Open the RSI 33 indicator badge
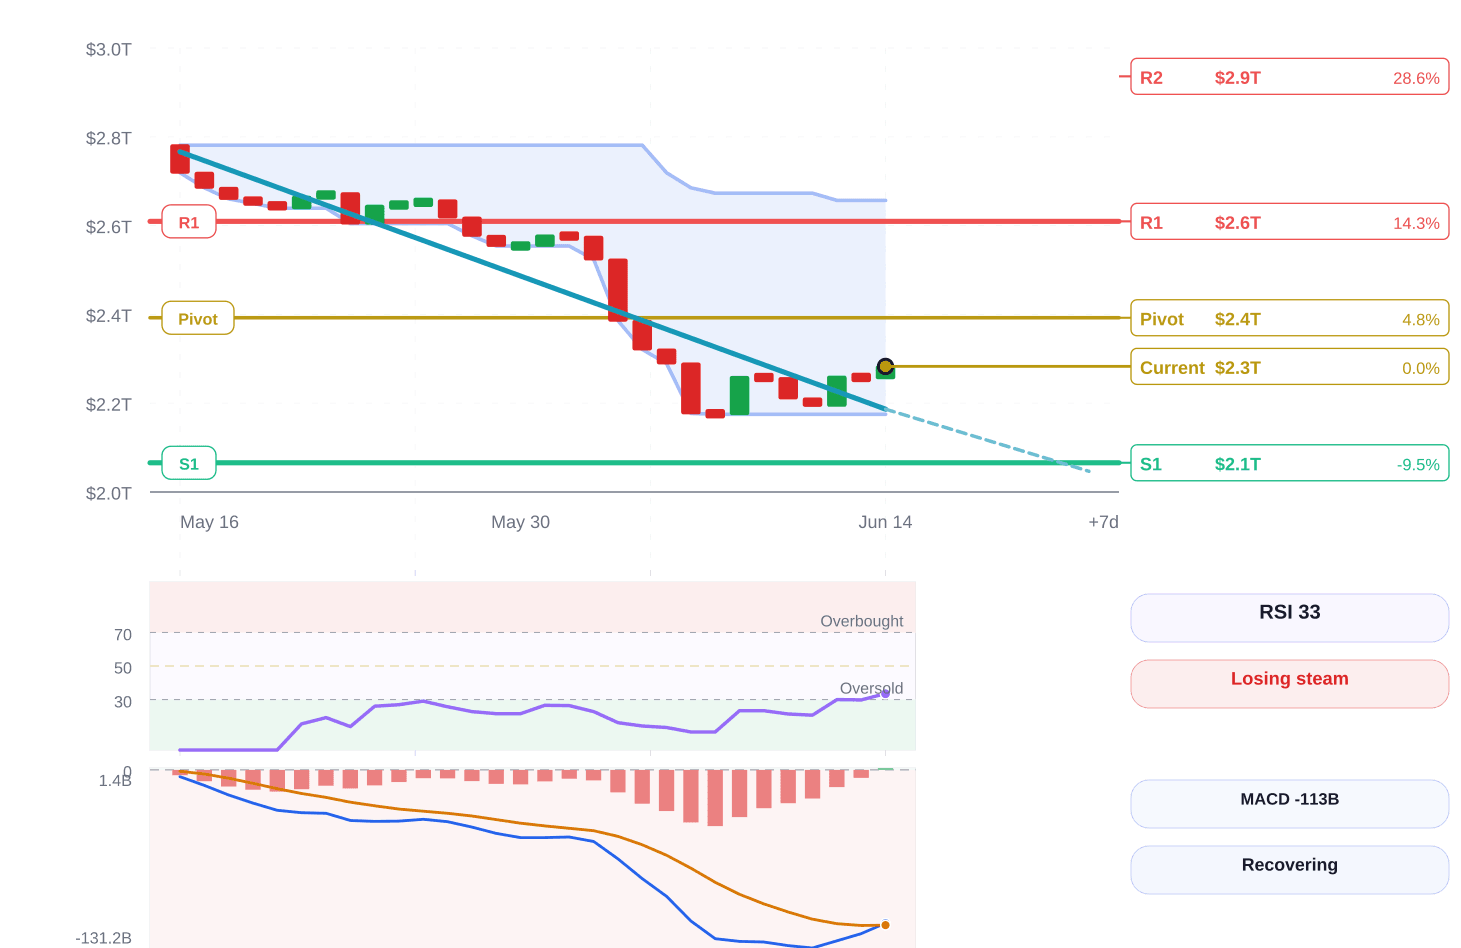Screen dimensions: 1461x948 click(x=1289, y=618)
